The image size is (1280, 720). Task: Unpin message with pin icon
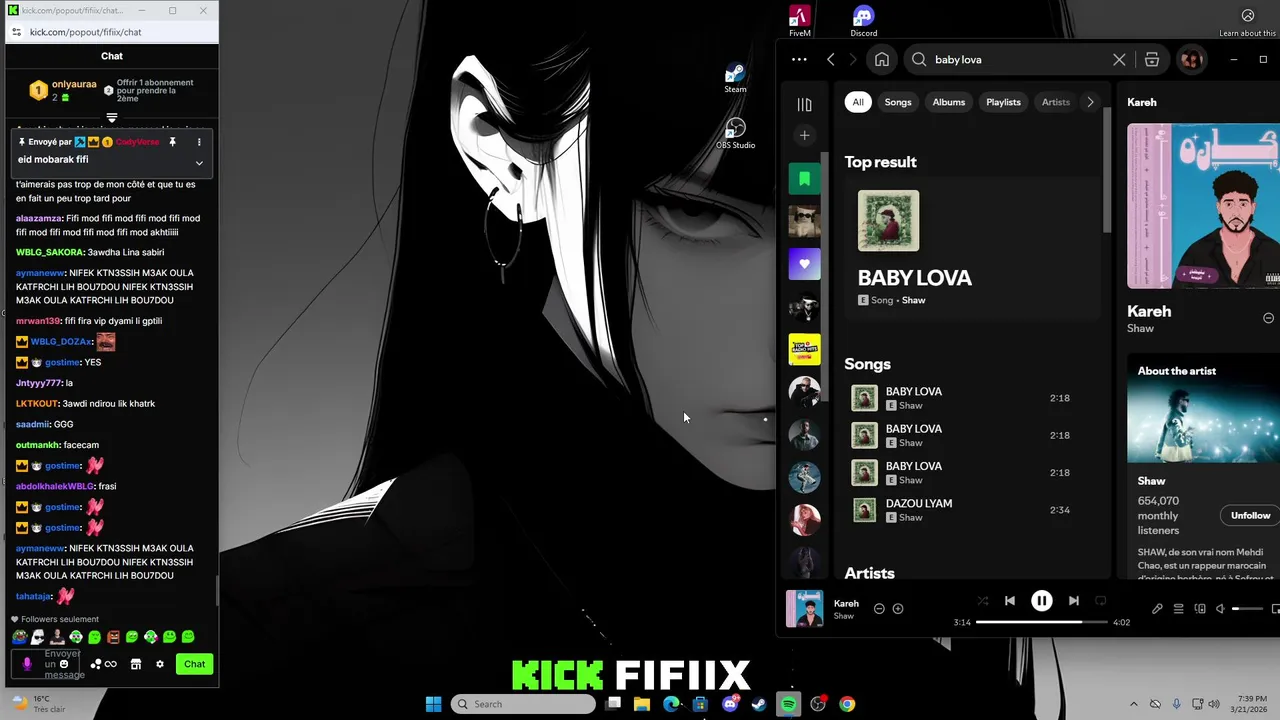(x=172, y=142)
